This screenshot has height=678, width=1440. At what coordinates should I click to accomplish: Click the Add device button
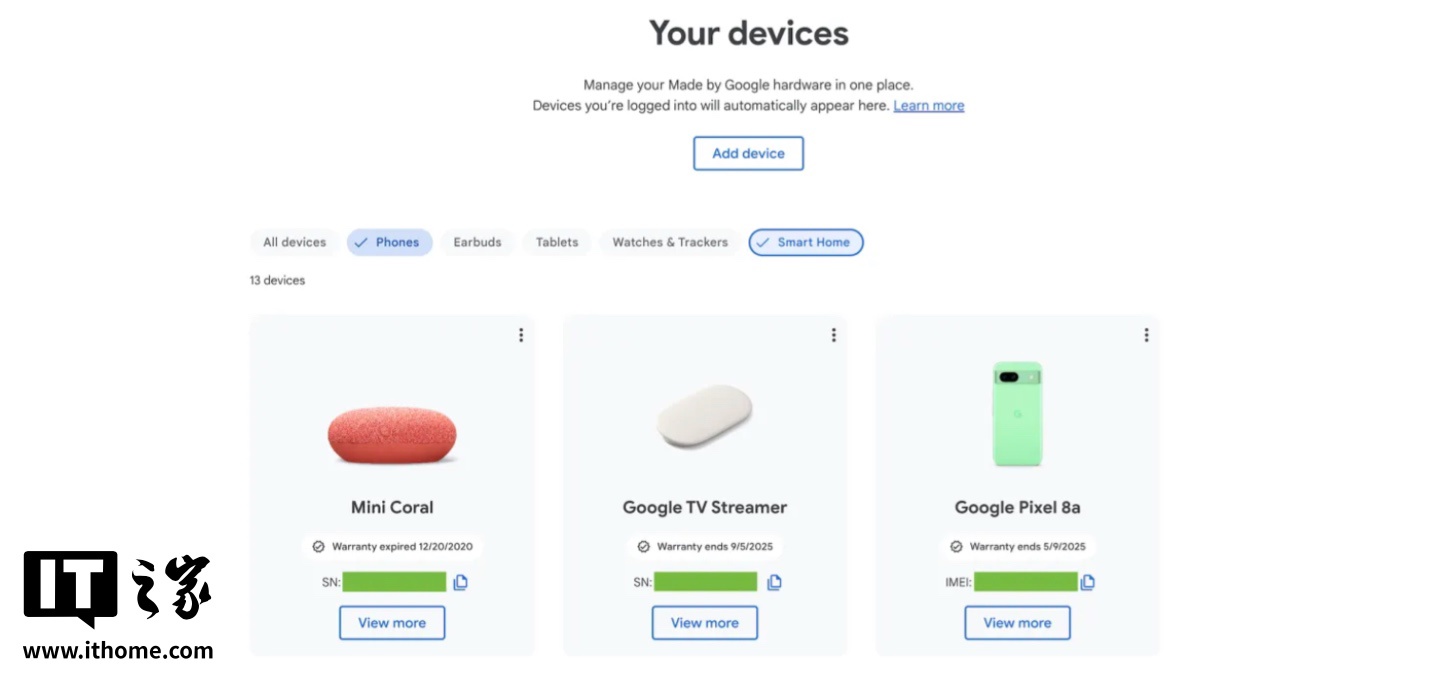tap(748, 153)
